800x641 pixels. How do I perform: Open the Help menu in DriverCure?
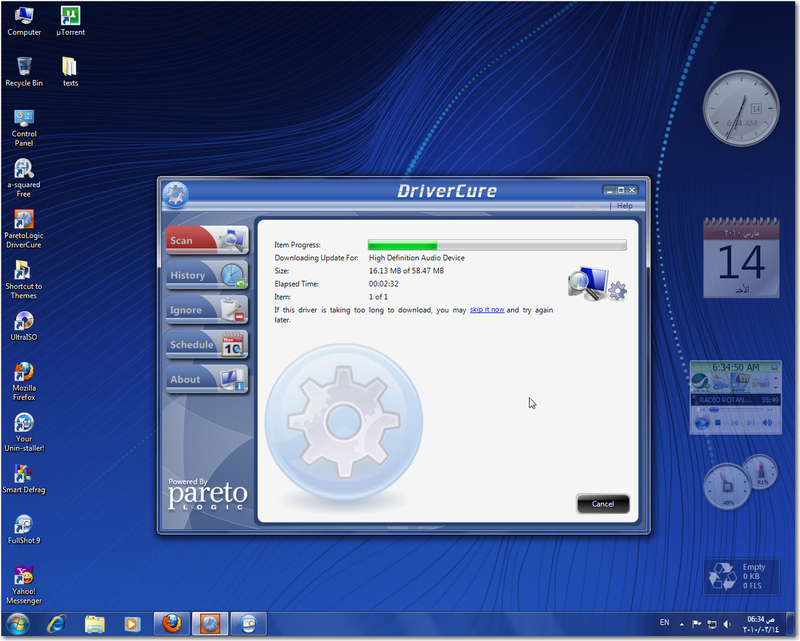click(624, 206)
